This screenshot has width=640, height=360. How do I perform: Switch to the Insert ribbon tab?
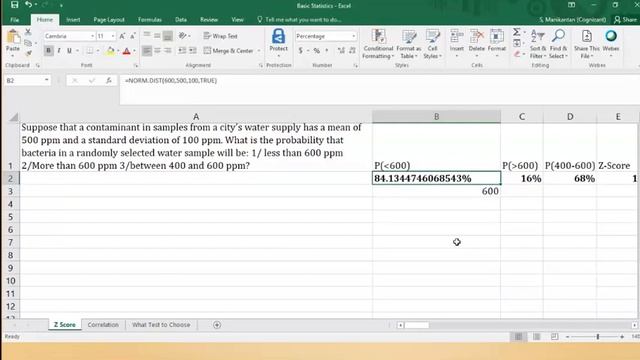coord(73,20)
